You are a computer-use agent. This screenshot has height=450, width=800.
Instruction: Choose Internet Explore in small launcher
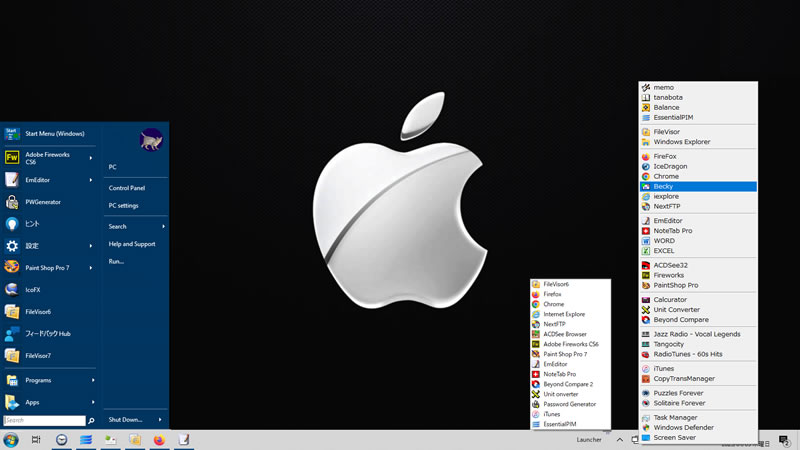(570, 314)
